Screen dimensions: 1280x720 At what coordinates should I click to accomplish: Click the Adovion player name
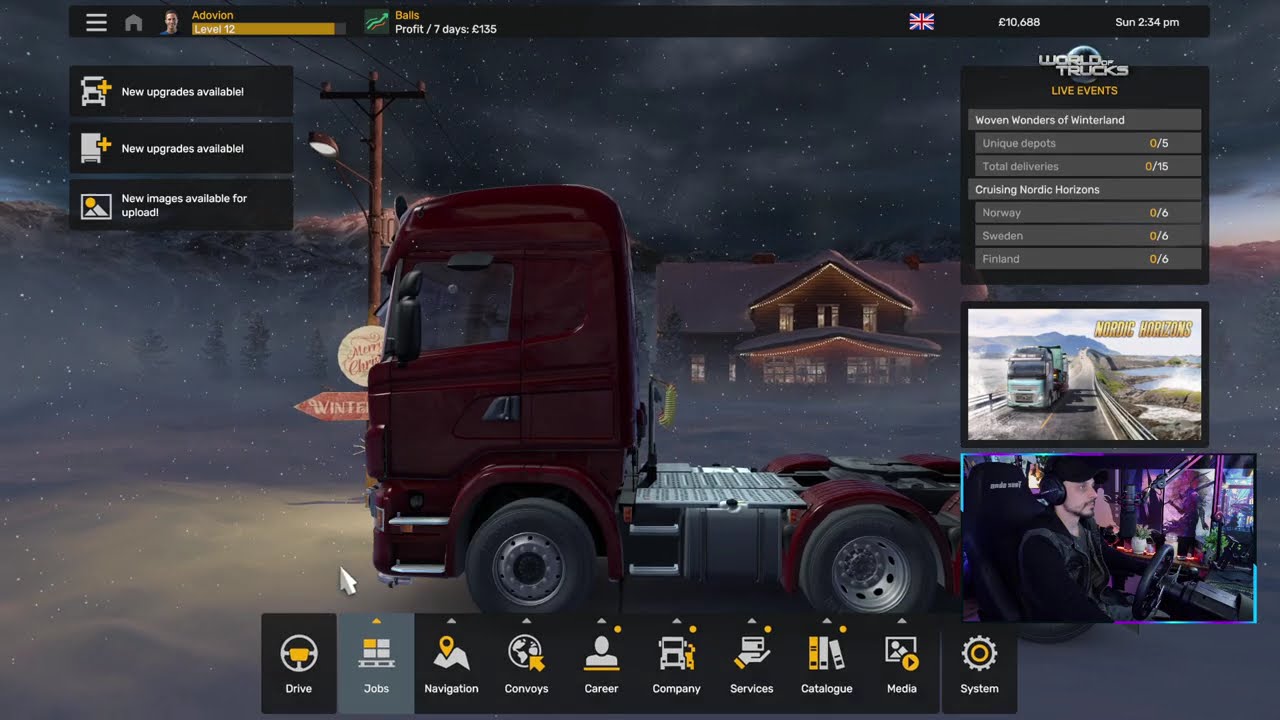click(x=213, y=15)
